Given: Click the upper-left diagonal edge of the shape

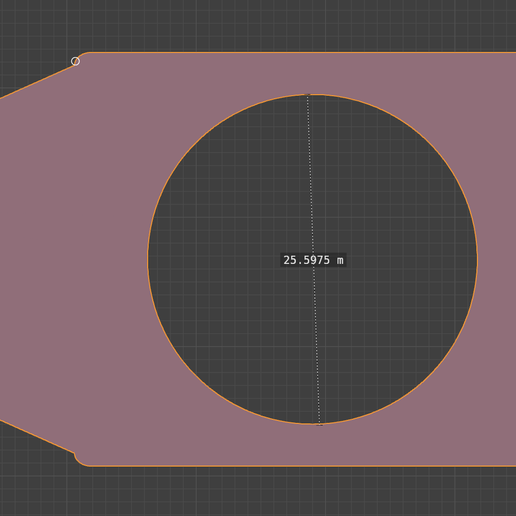Looking at the screenshot, I should coord(37,82).
